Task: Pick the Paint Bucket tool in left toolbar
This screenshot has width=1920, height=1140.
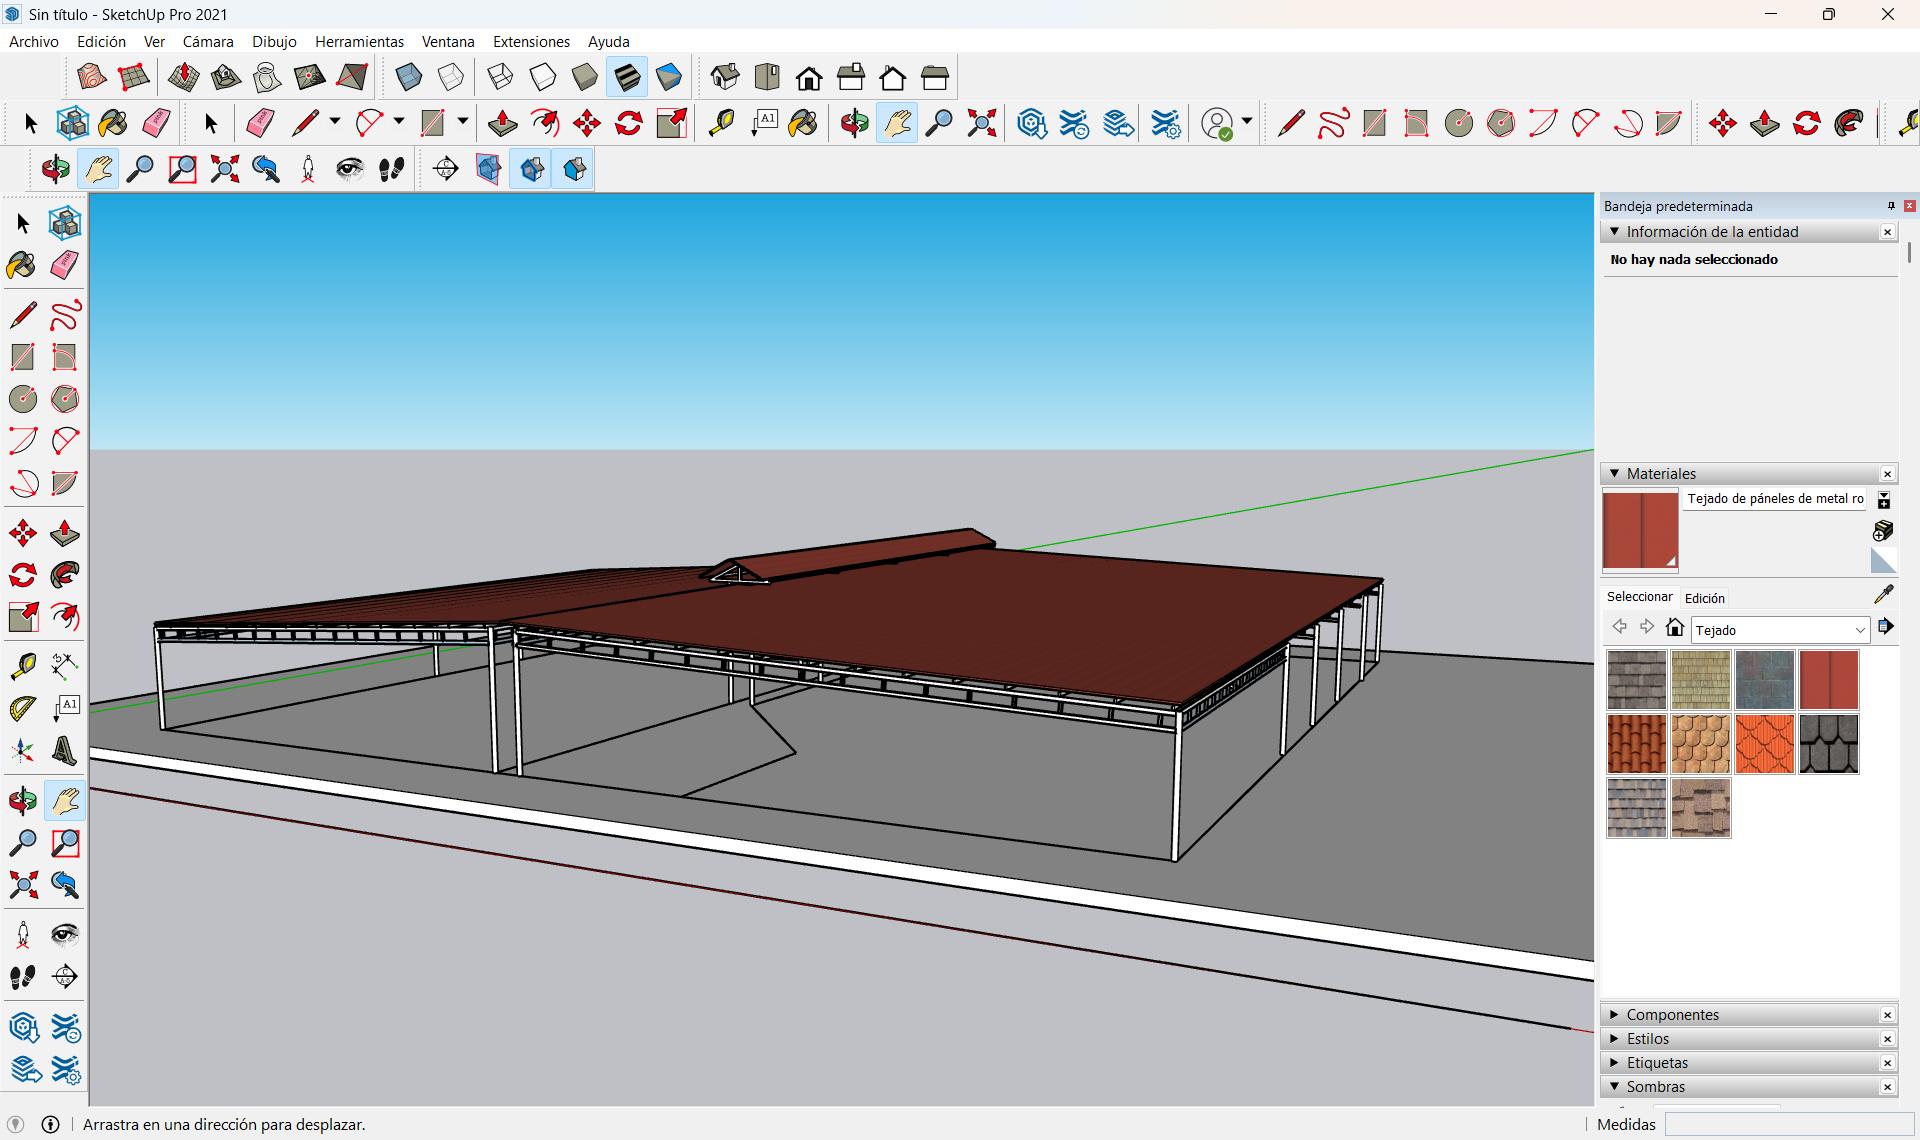Action: click(x=22, y=265)
